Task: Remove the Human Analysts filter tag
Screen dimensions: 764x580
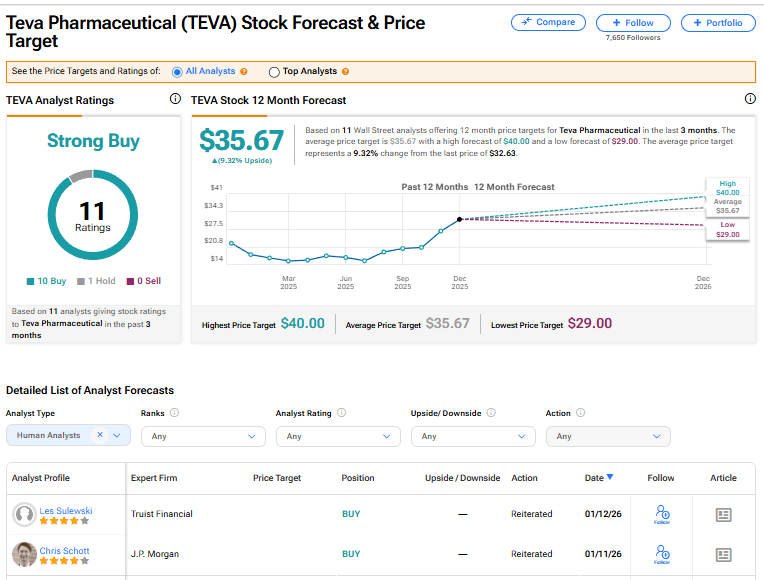Action: click(x=100, y=436)
